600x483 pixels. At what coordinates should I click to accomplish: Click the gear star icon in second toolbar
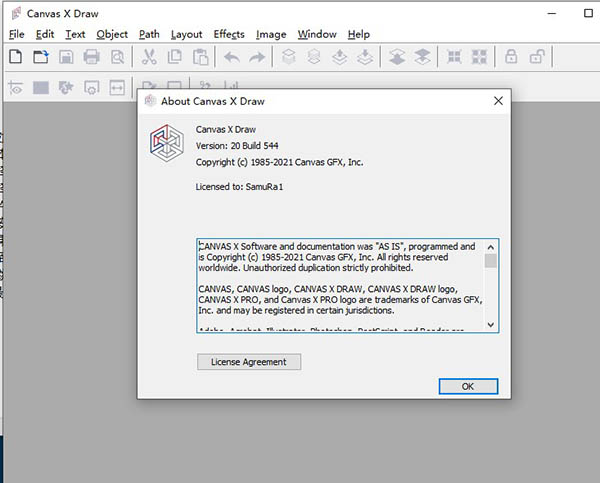(x=66, y=88)
